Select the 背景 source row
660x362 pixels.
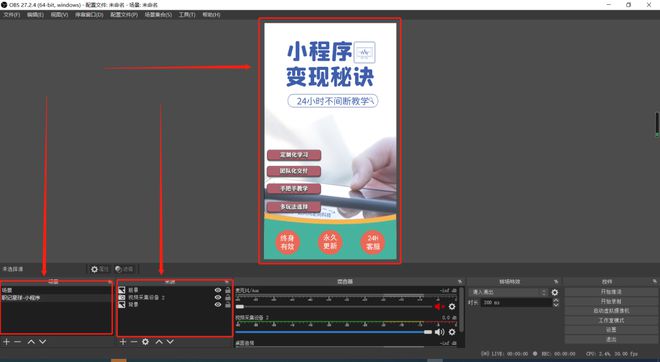[x=175, y=304]
